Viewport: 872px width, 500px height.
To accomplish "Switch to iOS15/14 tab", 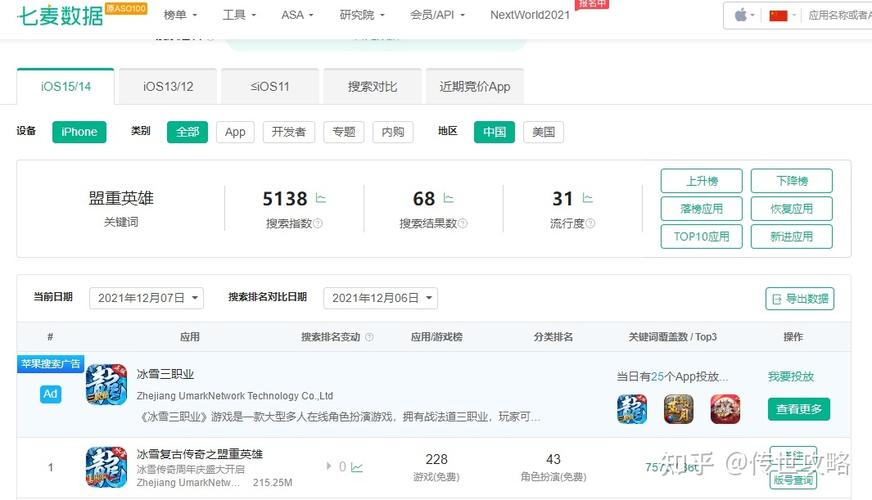I will [x=66, y=87].
